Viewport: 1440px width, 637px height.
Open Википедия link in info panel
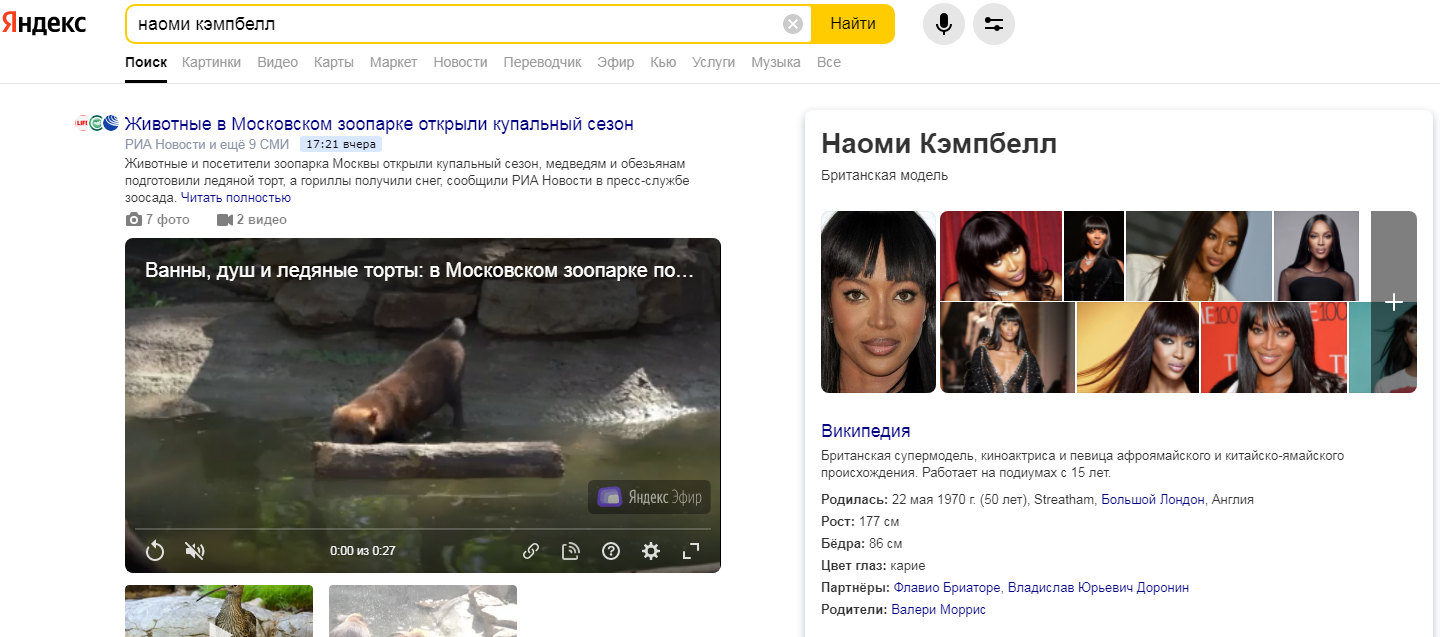coord(866,431)
